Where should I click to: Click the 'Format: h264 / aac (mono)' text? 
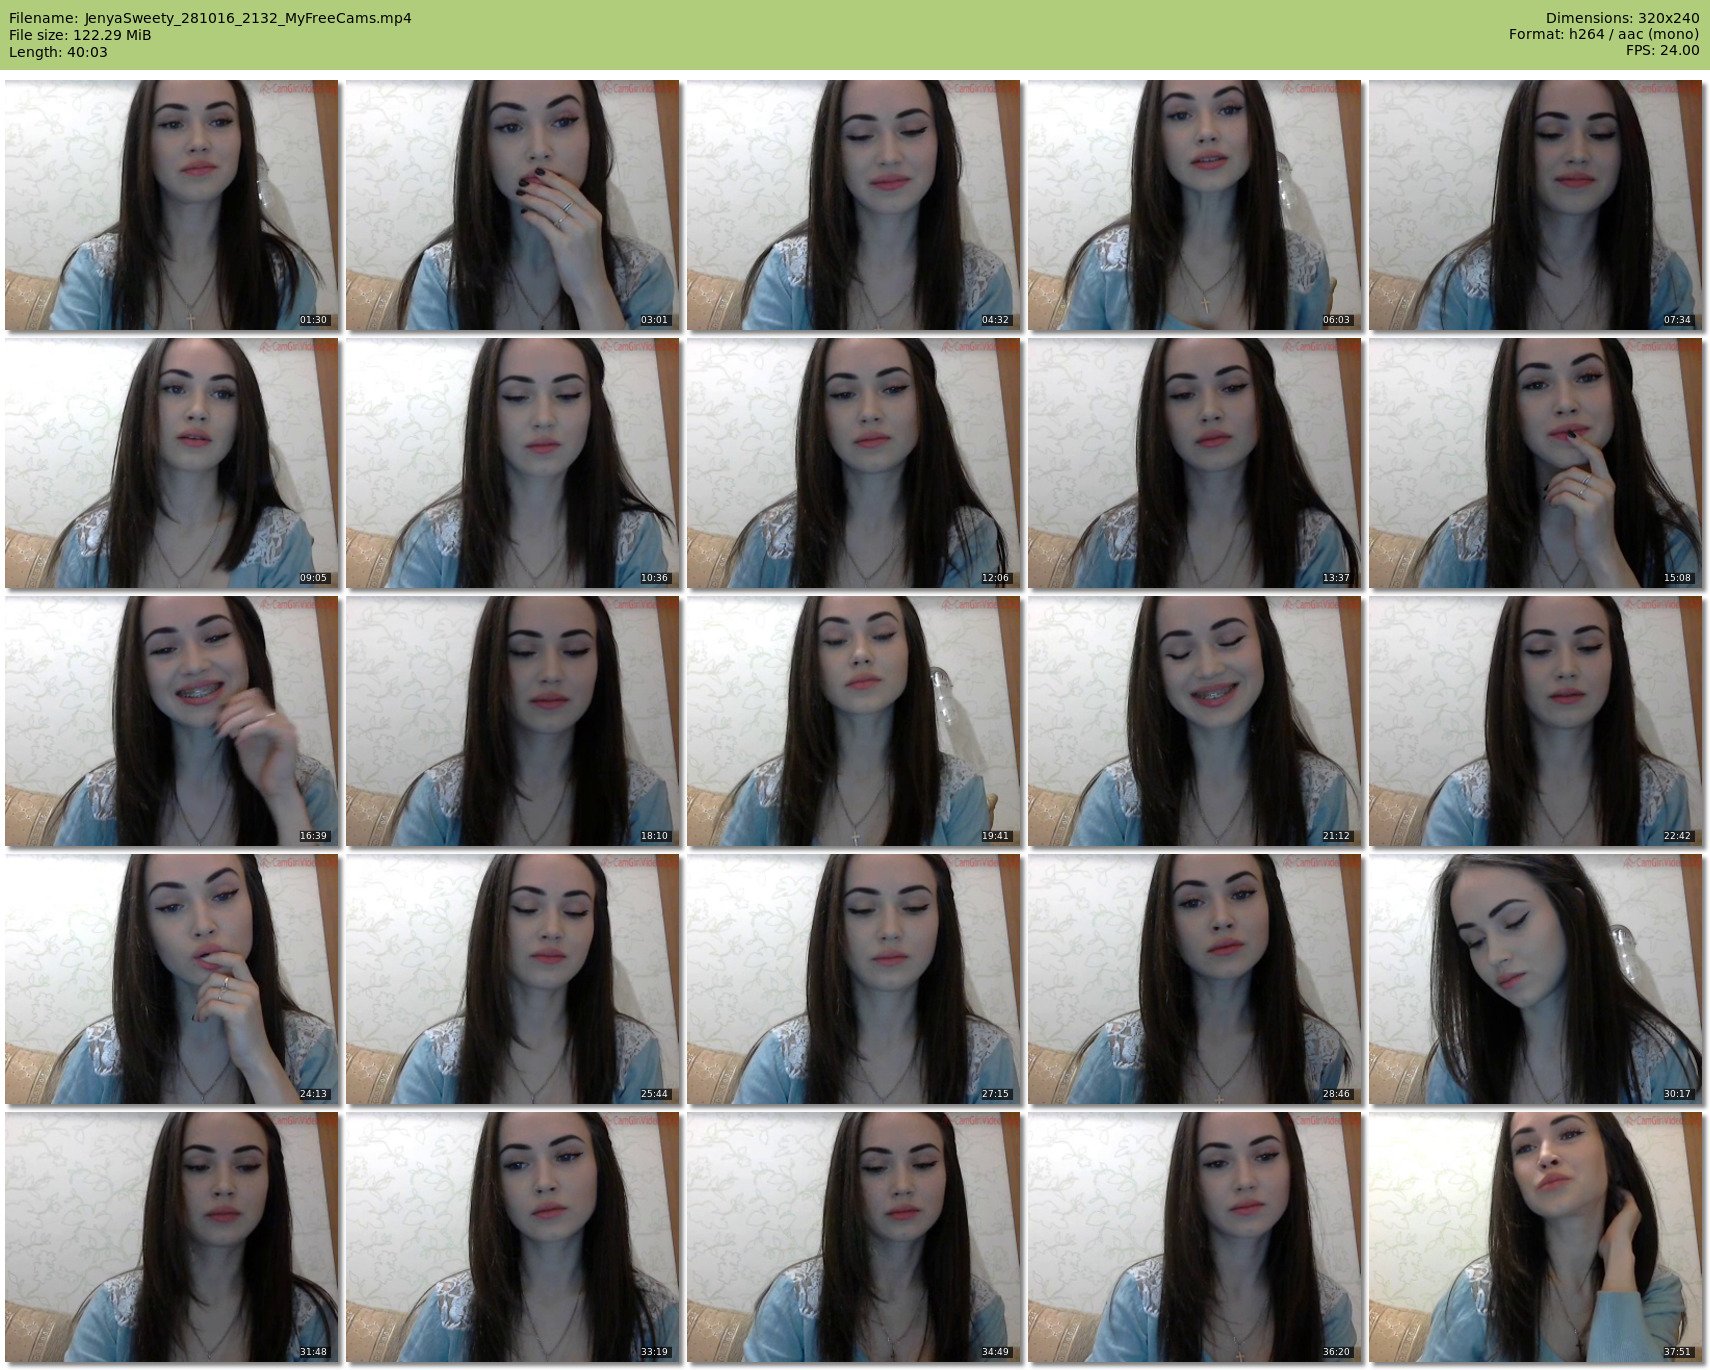(1604, 35)
